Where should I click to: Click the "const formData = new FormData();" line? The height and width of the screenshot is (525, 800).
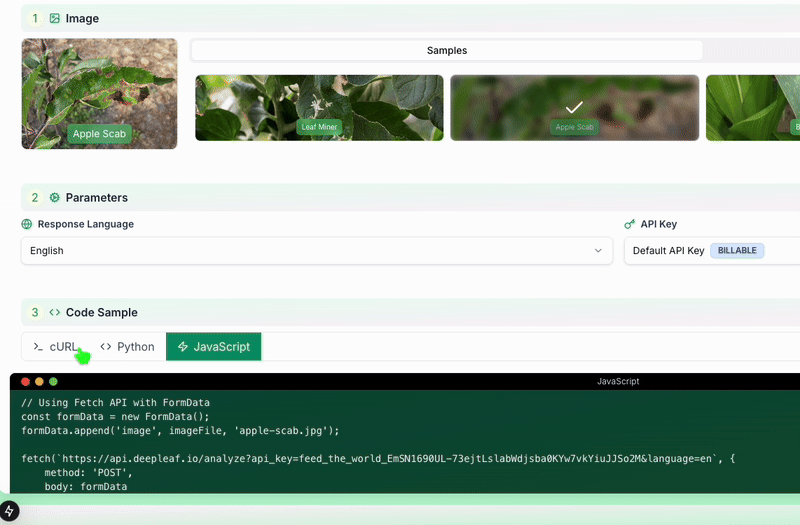(x=115, y=417)
